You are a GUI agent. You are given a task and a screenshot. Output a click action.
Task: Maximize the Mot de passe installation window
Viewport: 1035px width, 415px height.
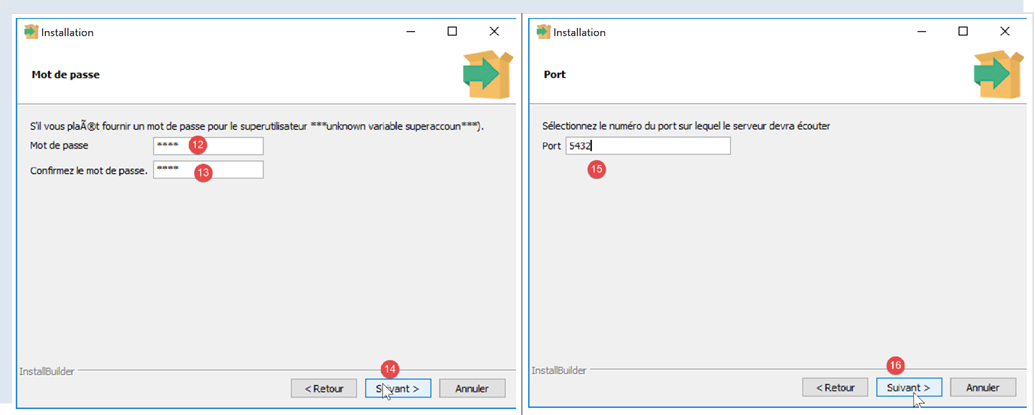point(452,32)
